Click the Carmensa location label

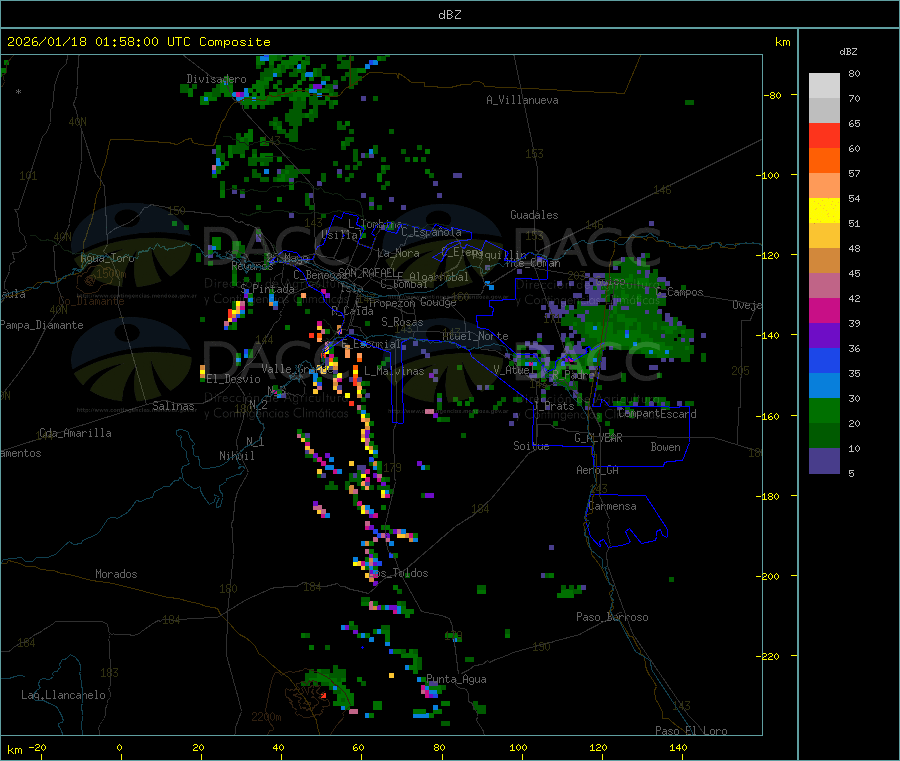[612, 506]
